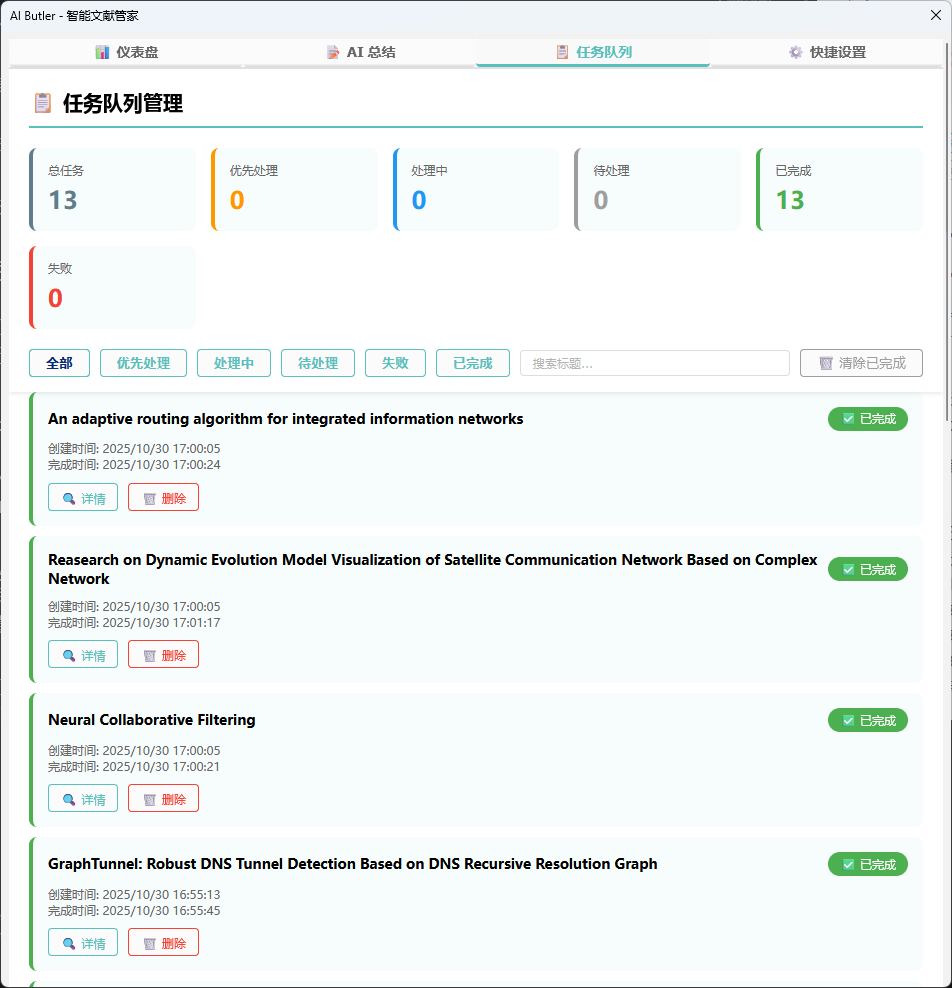Viewport: 952px width, 988px height.
Task: Open details for GraphTunnel task
Action: coord(83,943)
